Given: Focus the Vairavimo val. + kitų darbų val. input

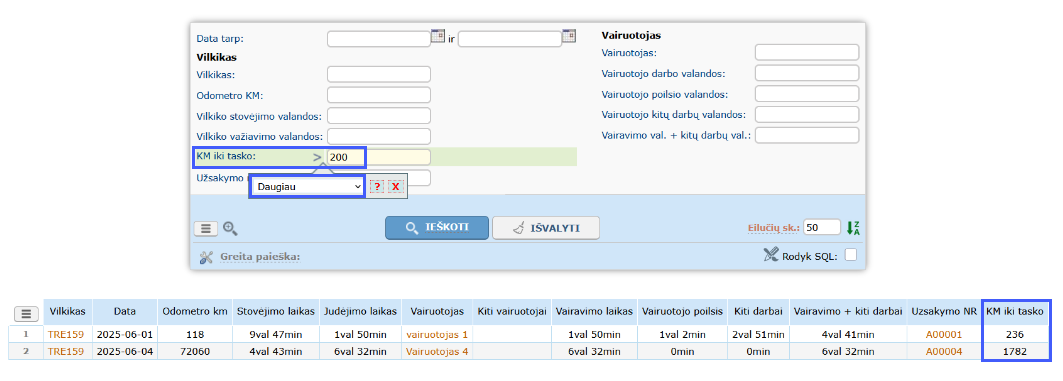Looking at the screenshot, I should pos(807,136).
